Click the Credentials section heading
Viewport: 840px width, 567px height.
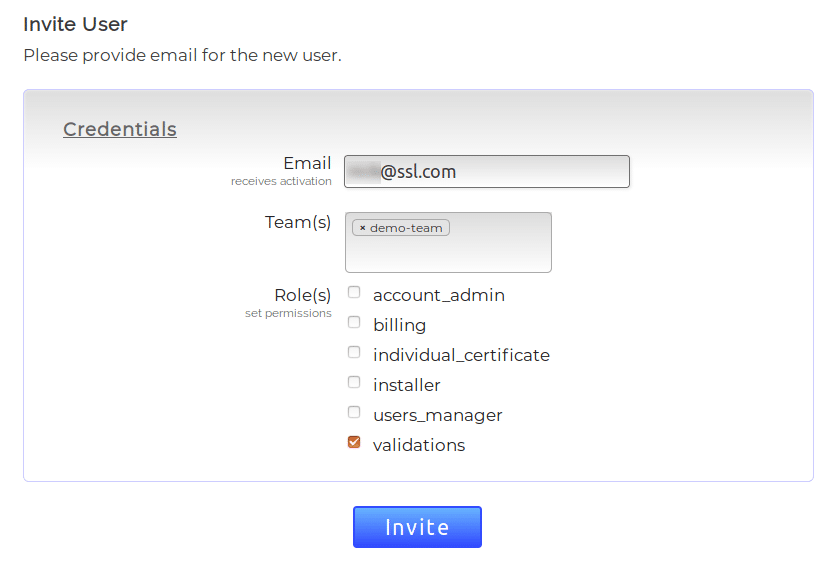click(120, 129)
